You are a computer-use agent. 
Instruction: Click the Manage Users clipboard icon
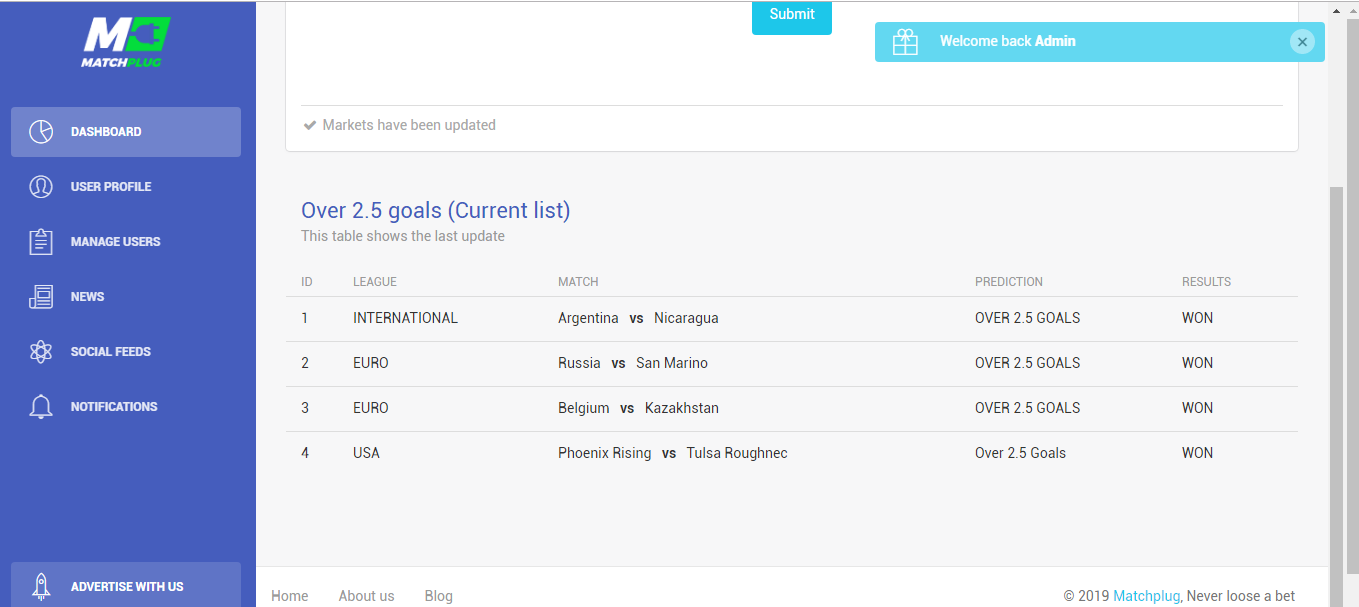41,242
